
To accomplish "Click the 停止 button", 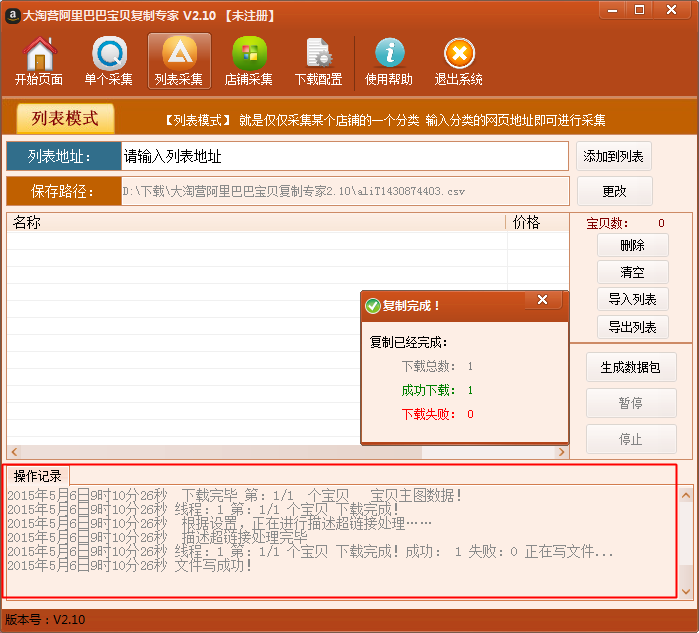I will coord(631,439).
